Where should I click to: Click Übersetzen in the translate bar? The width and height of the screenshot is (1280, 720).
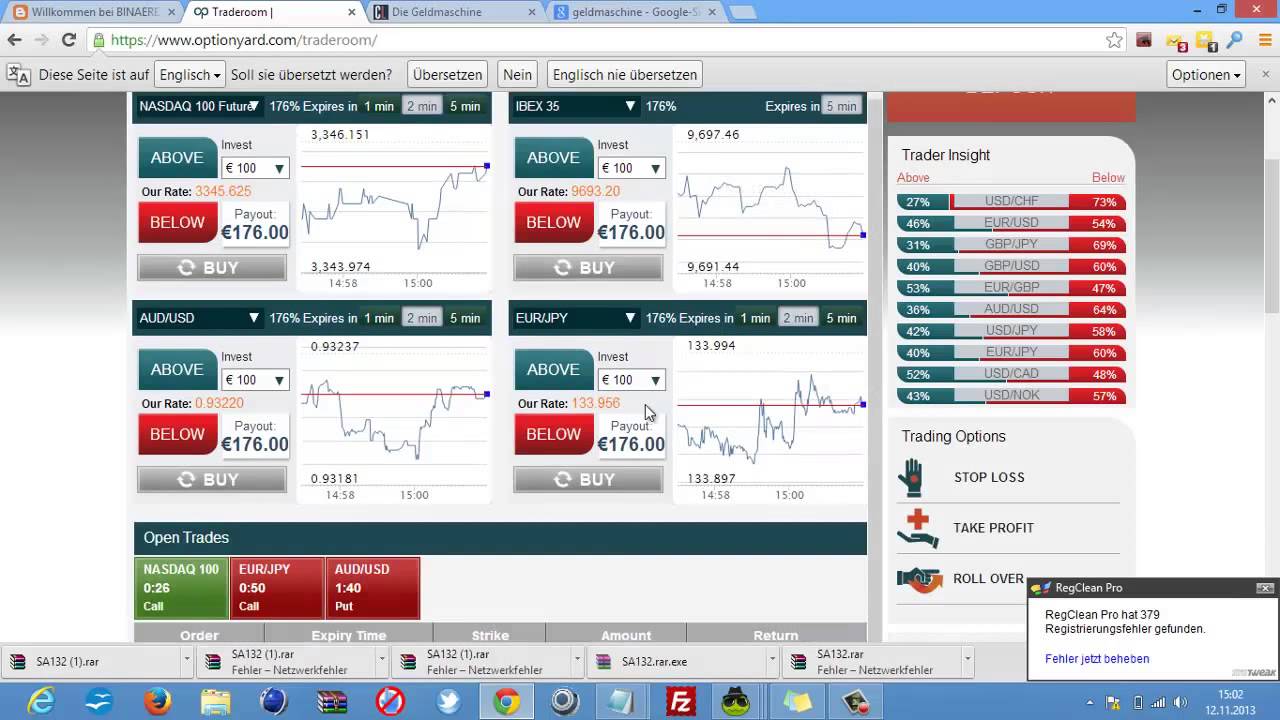pos(448,74)
